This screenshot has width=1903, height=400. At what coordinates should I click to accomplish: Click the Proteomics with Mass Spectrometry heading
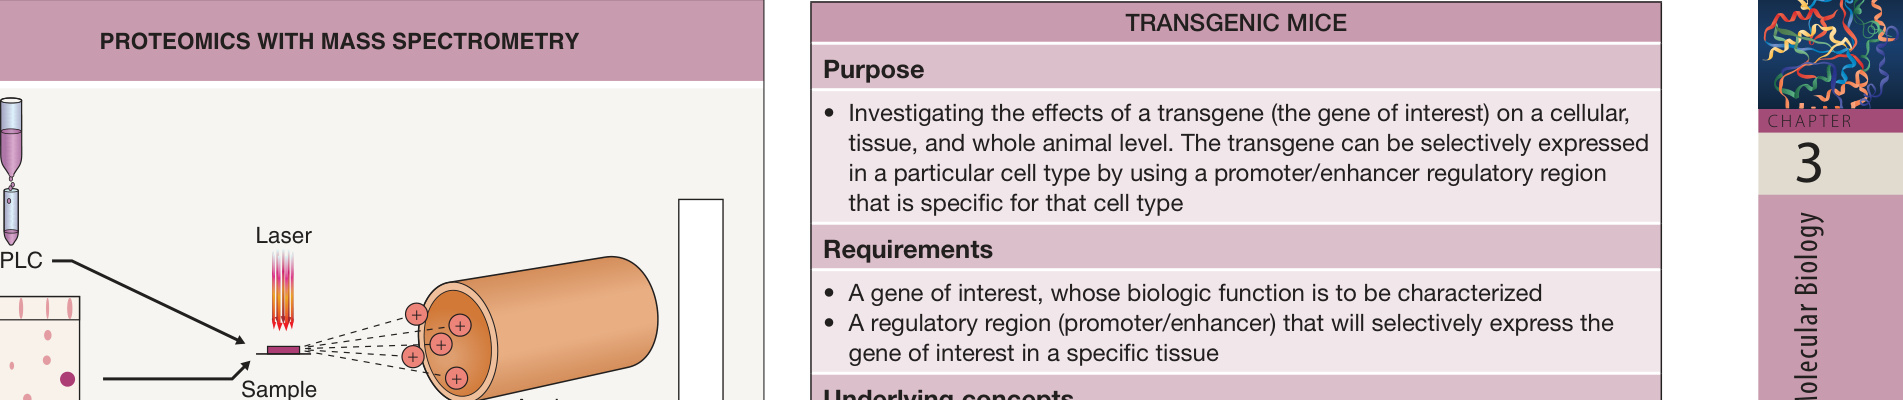(339, 42)
